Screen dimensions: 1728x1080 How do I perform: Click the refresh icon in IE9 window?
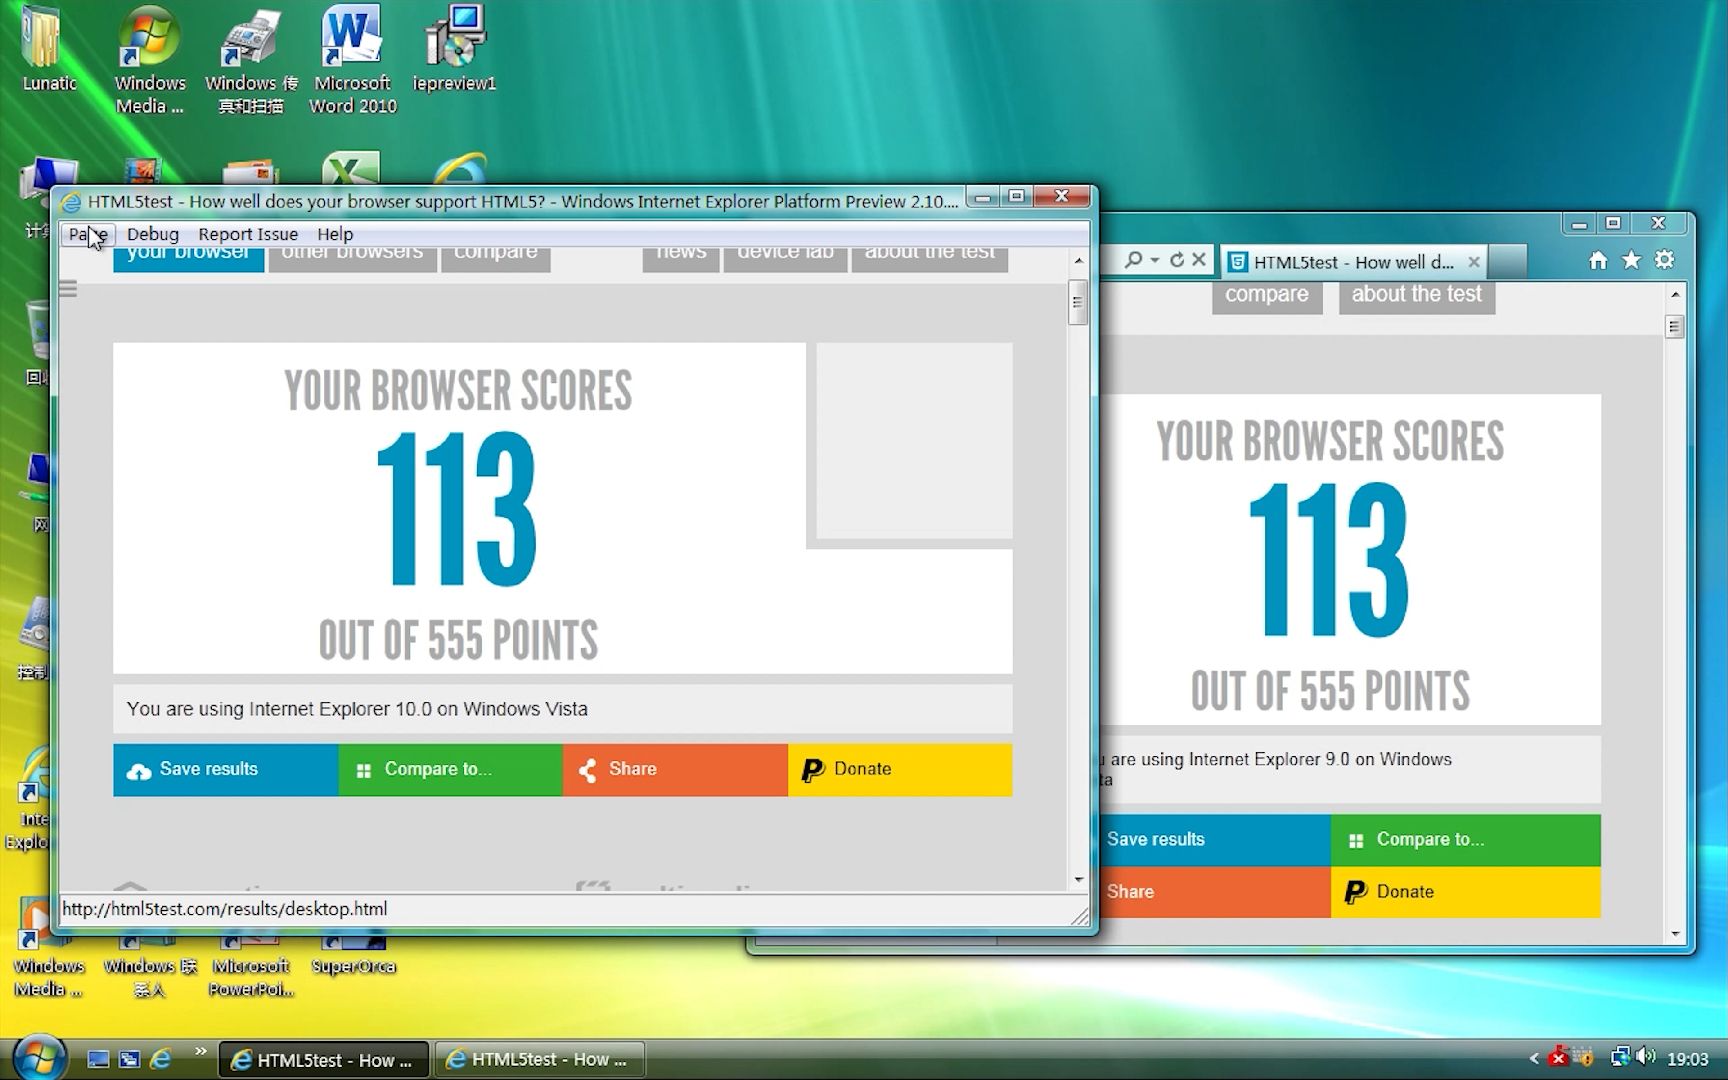(1177, 260)
